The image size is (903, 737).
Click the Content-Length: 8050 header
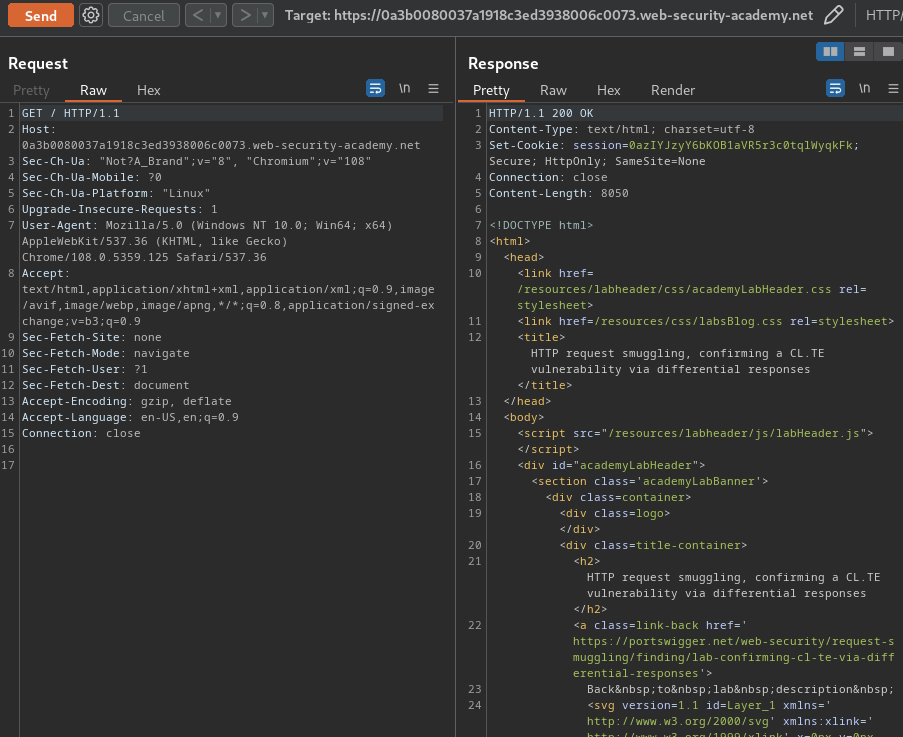tap(559, 193)
